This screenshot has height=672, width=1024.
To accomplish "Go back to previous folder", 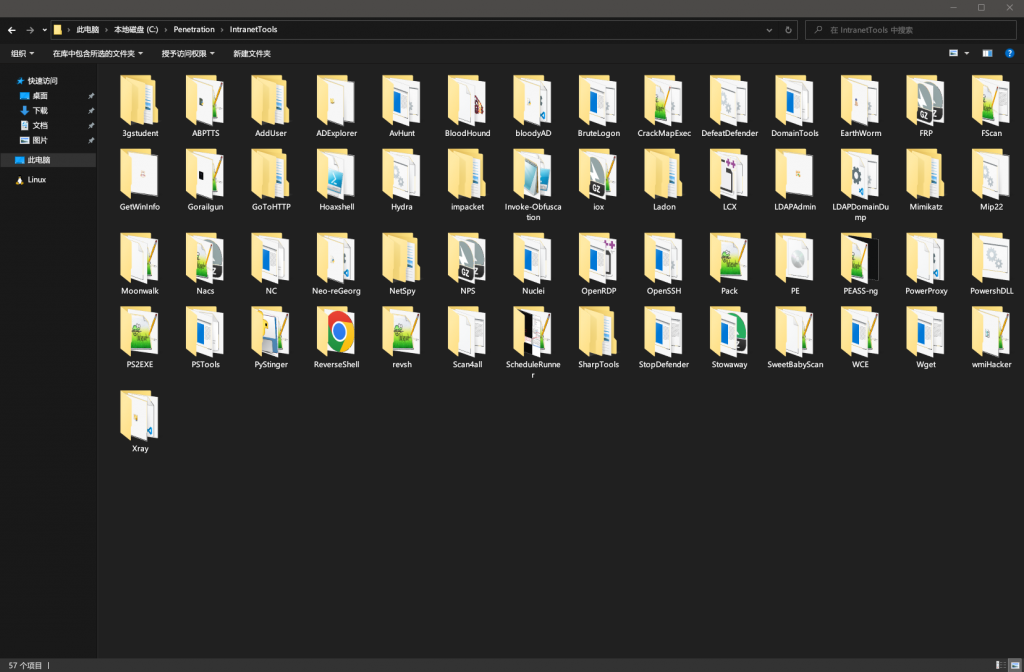I will pyautogui.click(x=12, y=30).
